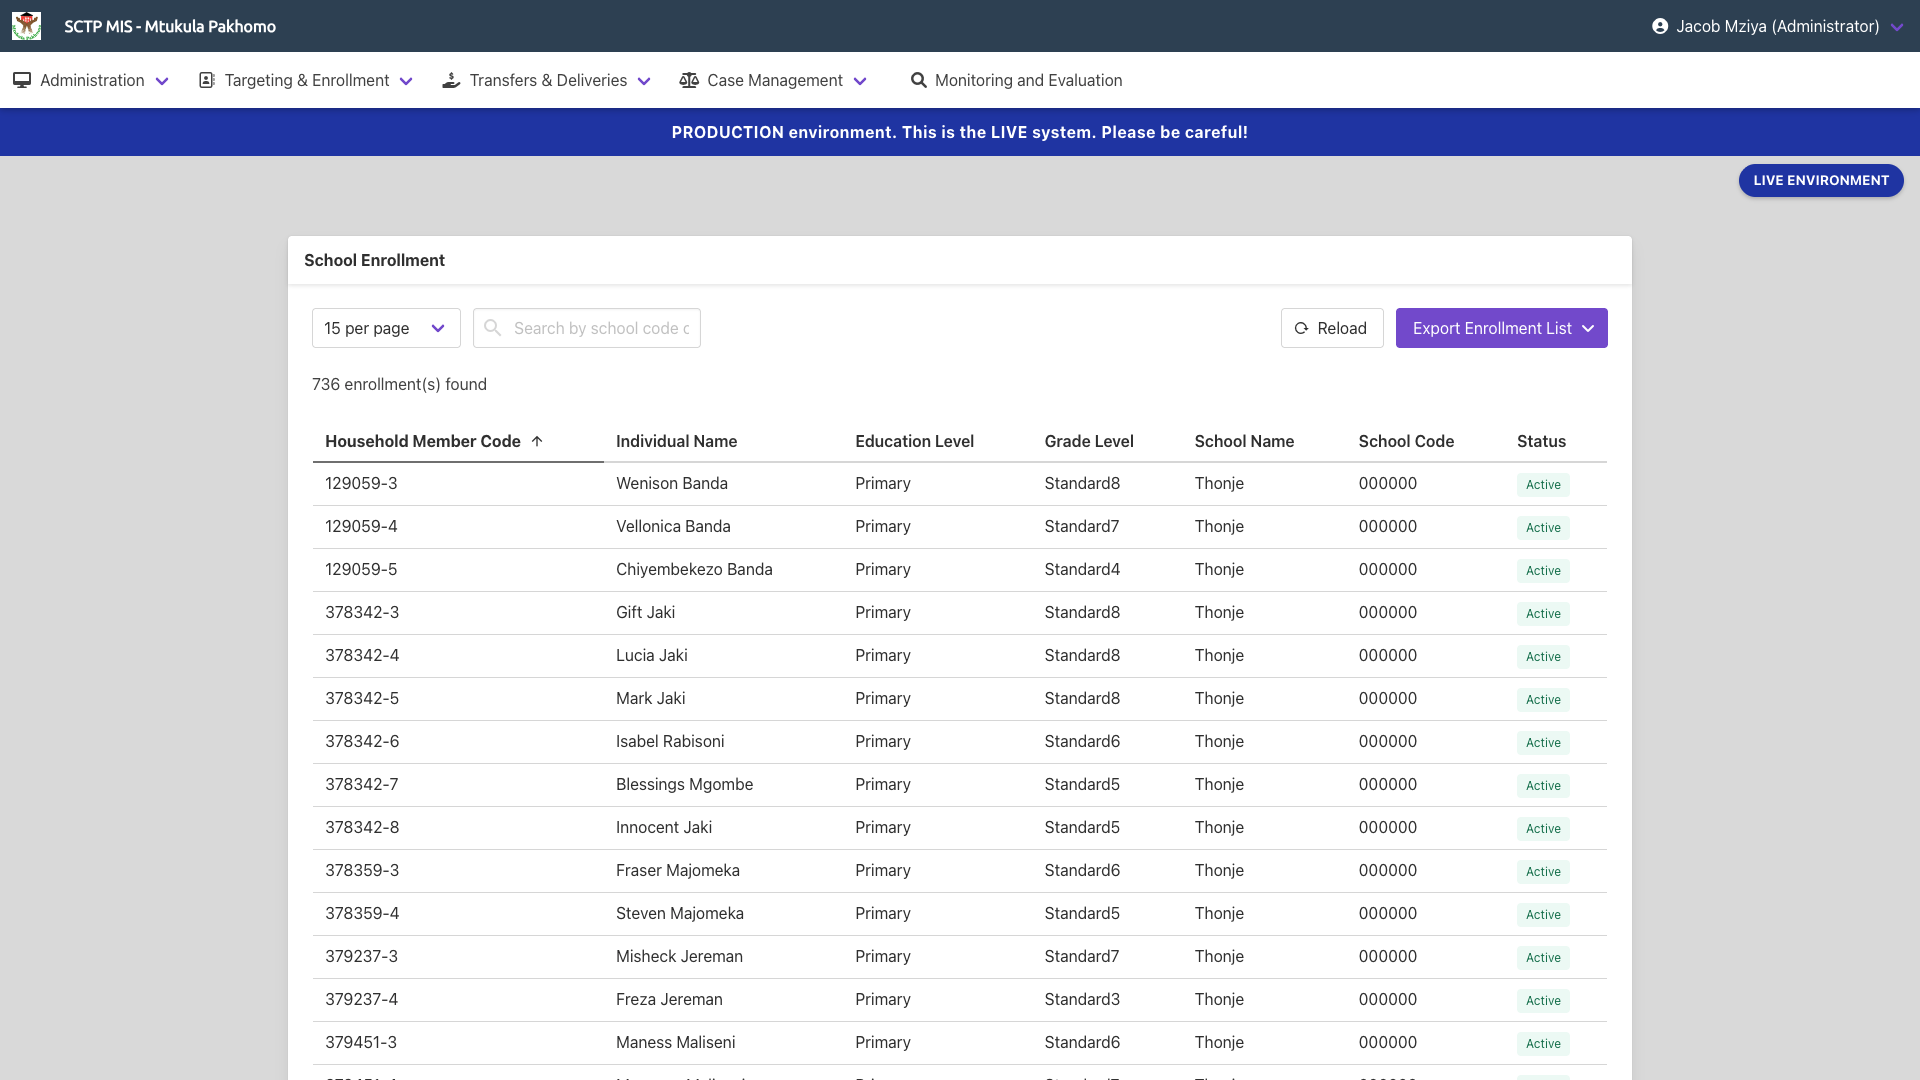The width and height of the screenshot is (1920, 1080).
Task: Click the Jacob Mziya (Administrator) account name
Action: pyautogui.click(x=1778, y=26)
